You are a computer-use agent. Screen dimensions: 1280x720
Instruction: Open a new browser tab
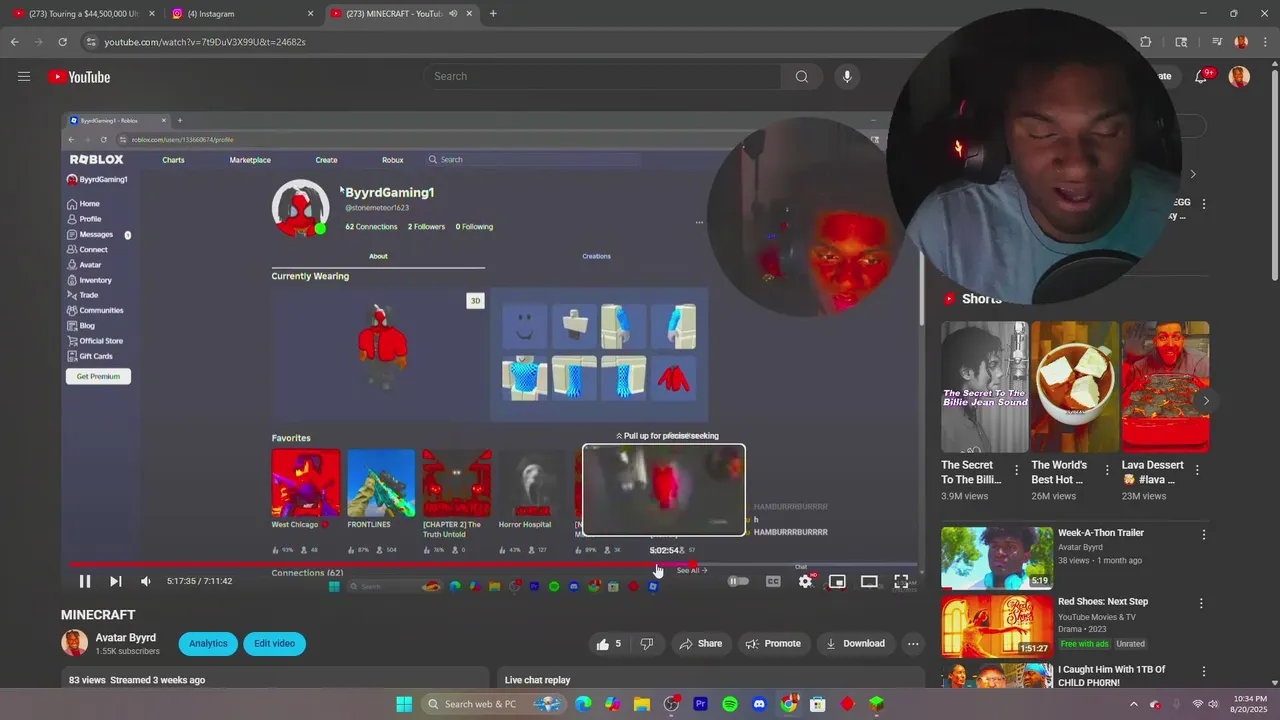[x=493, y=14]
